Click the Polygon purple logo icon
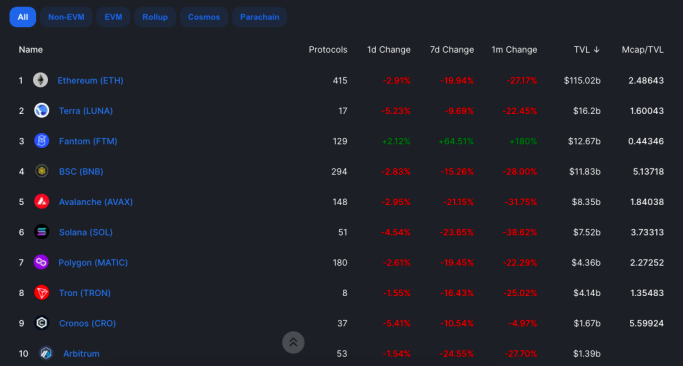This screenshot has width=683, height=366. (x=41, y=262)
